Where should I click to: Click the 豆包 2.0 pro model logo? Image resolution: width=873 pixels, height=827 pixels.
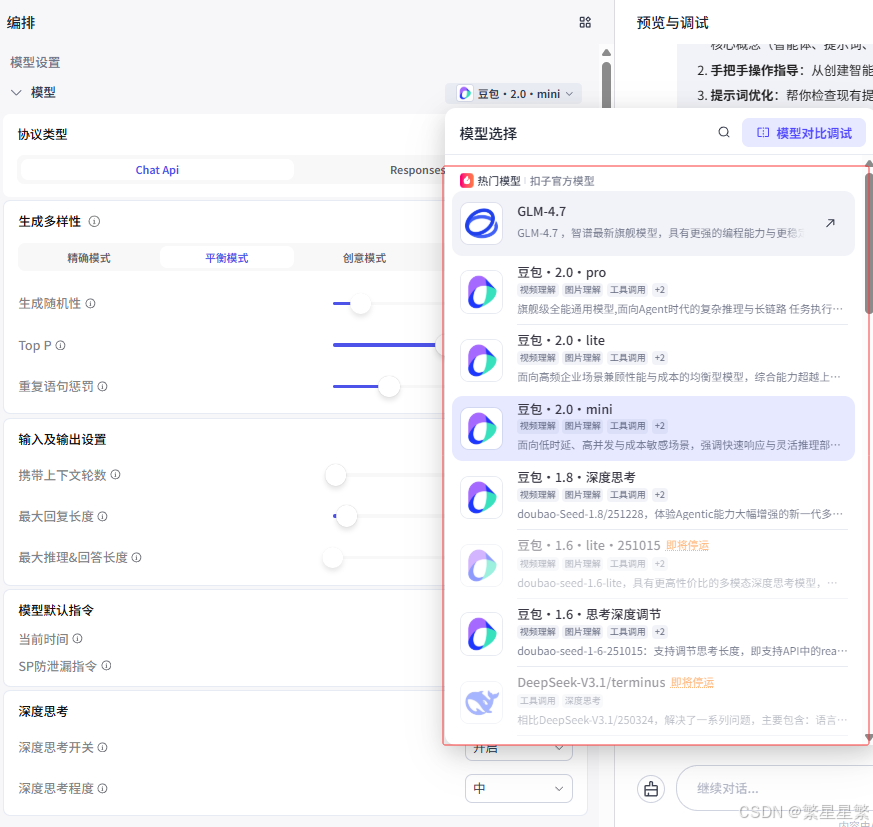(x=482, y=292)
